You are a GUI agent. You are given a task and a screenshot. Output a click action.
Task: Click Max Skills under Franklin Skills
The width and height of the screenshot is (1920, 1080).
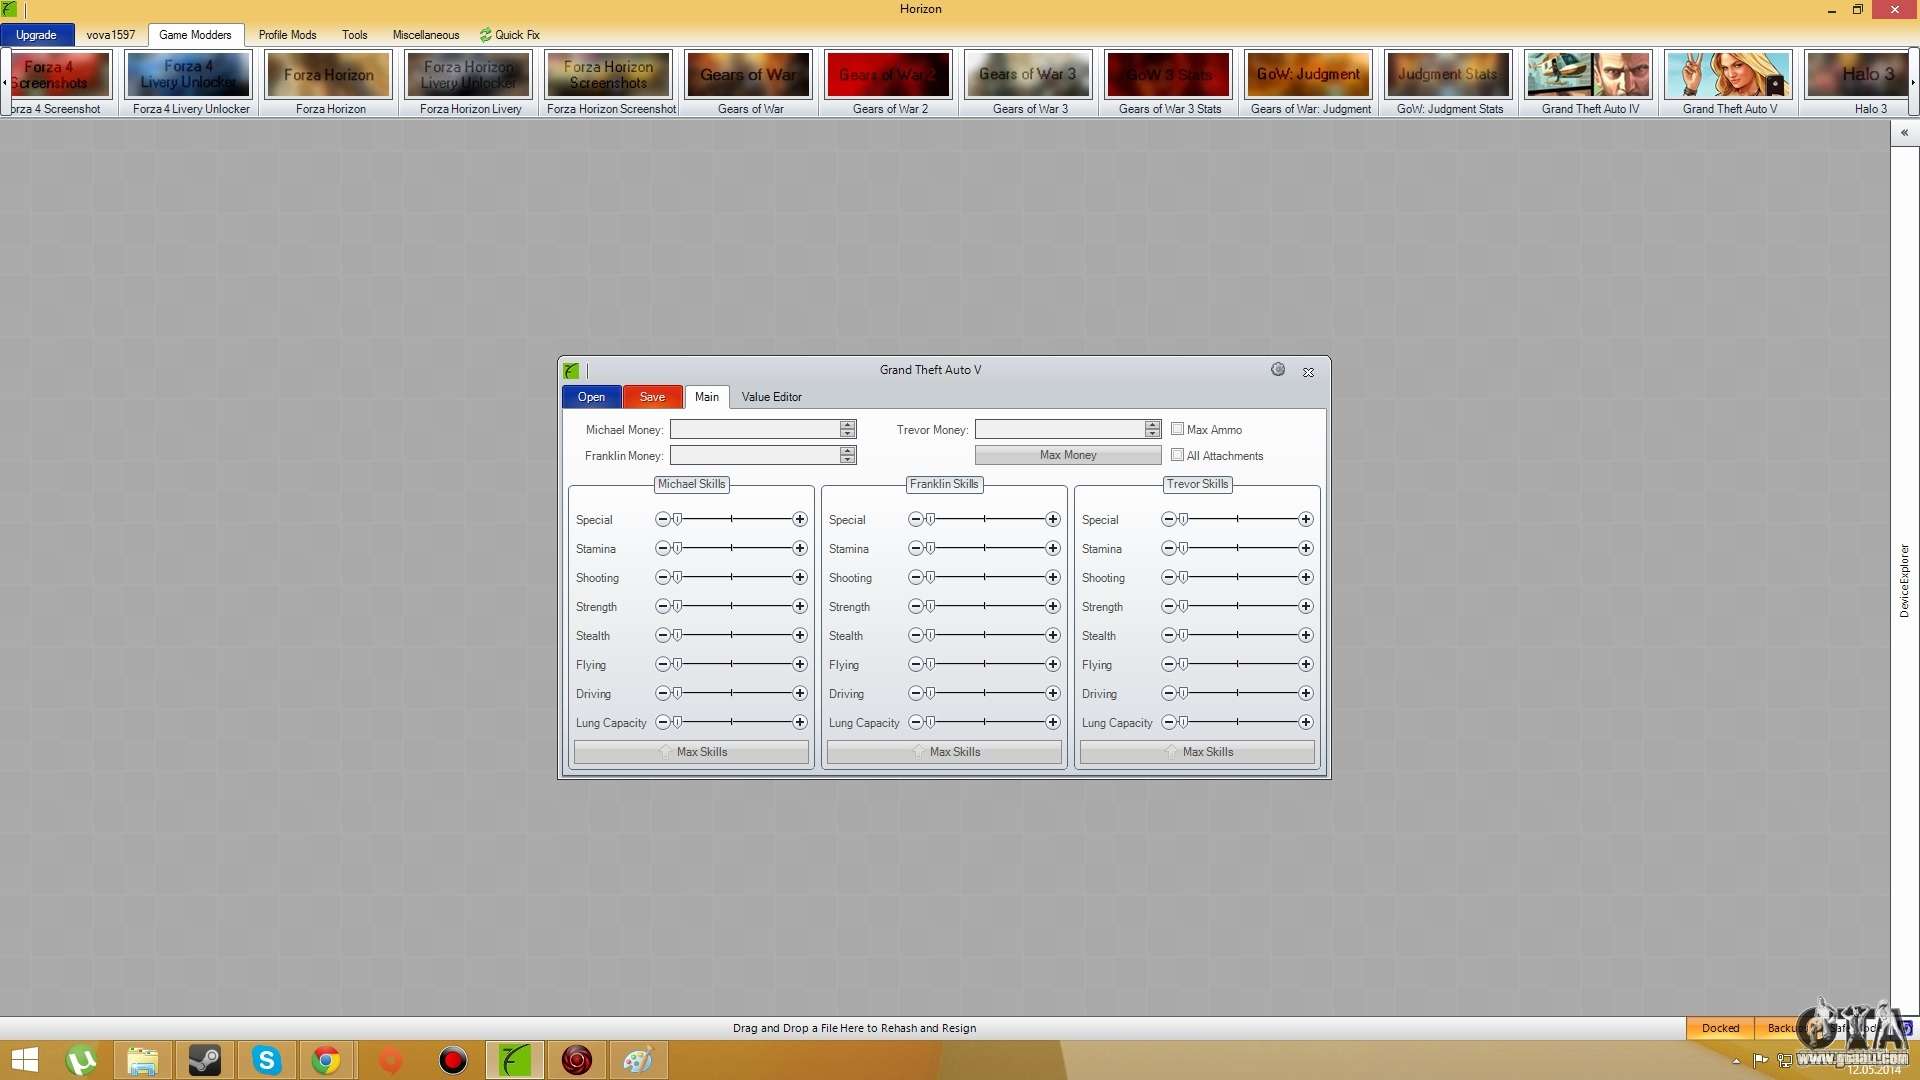(x=944, y=752)
